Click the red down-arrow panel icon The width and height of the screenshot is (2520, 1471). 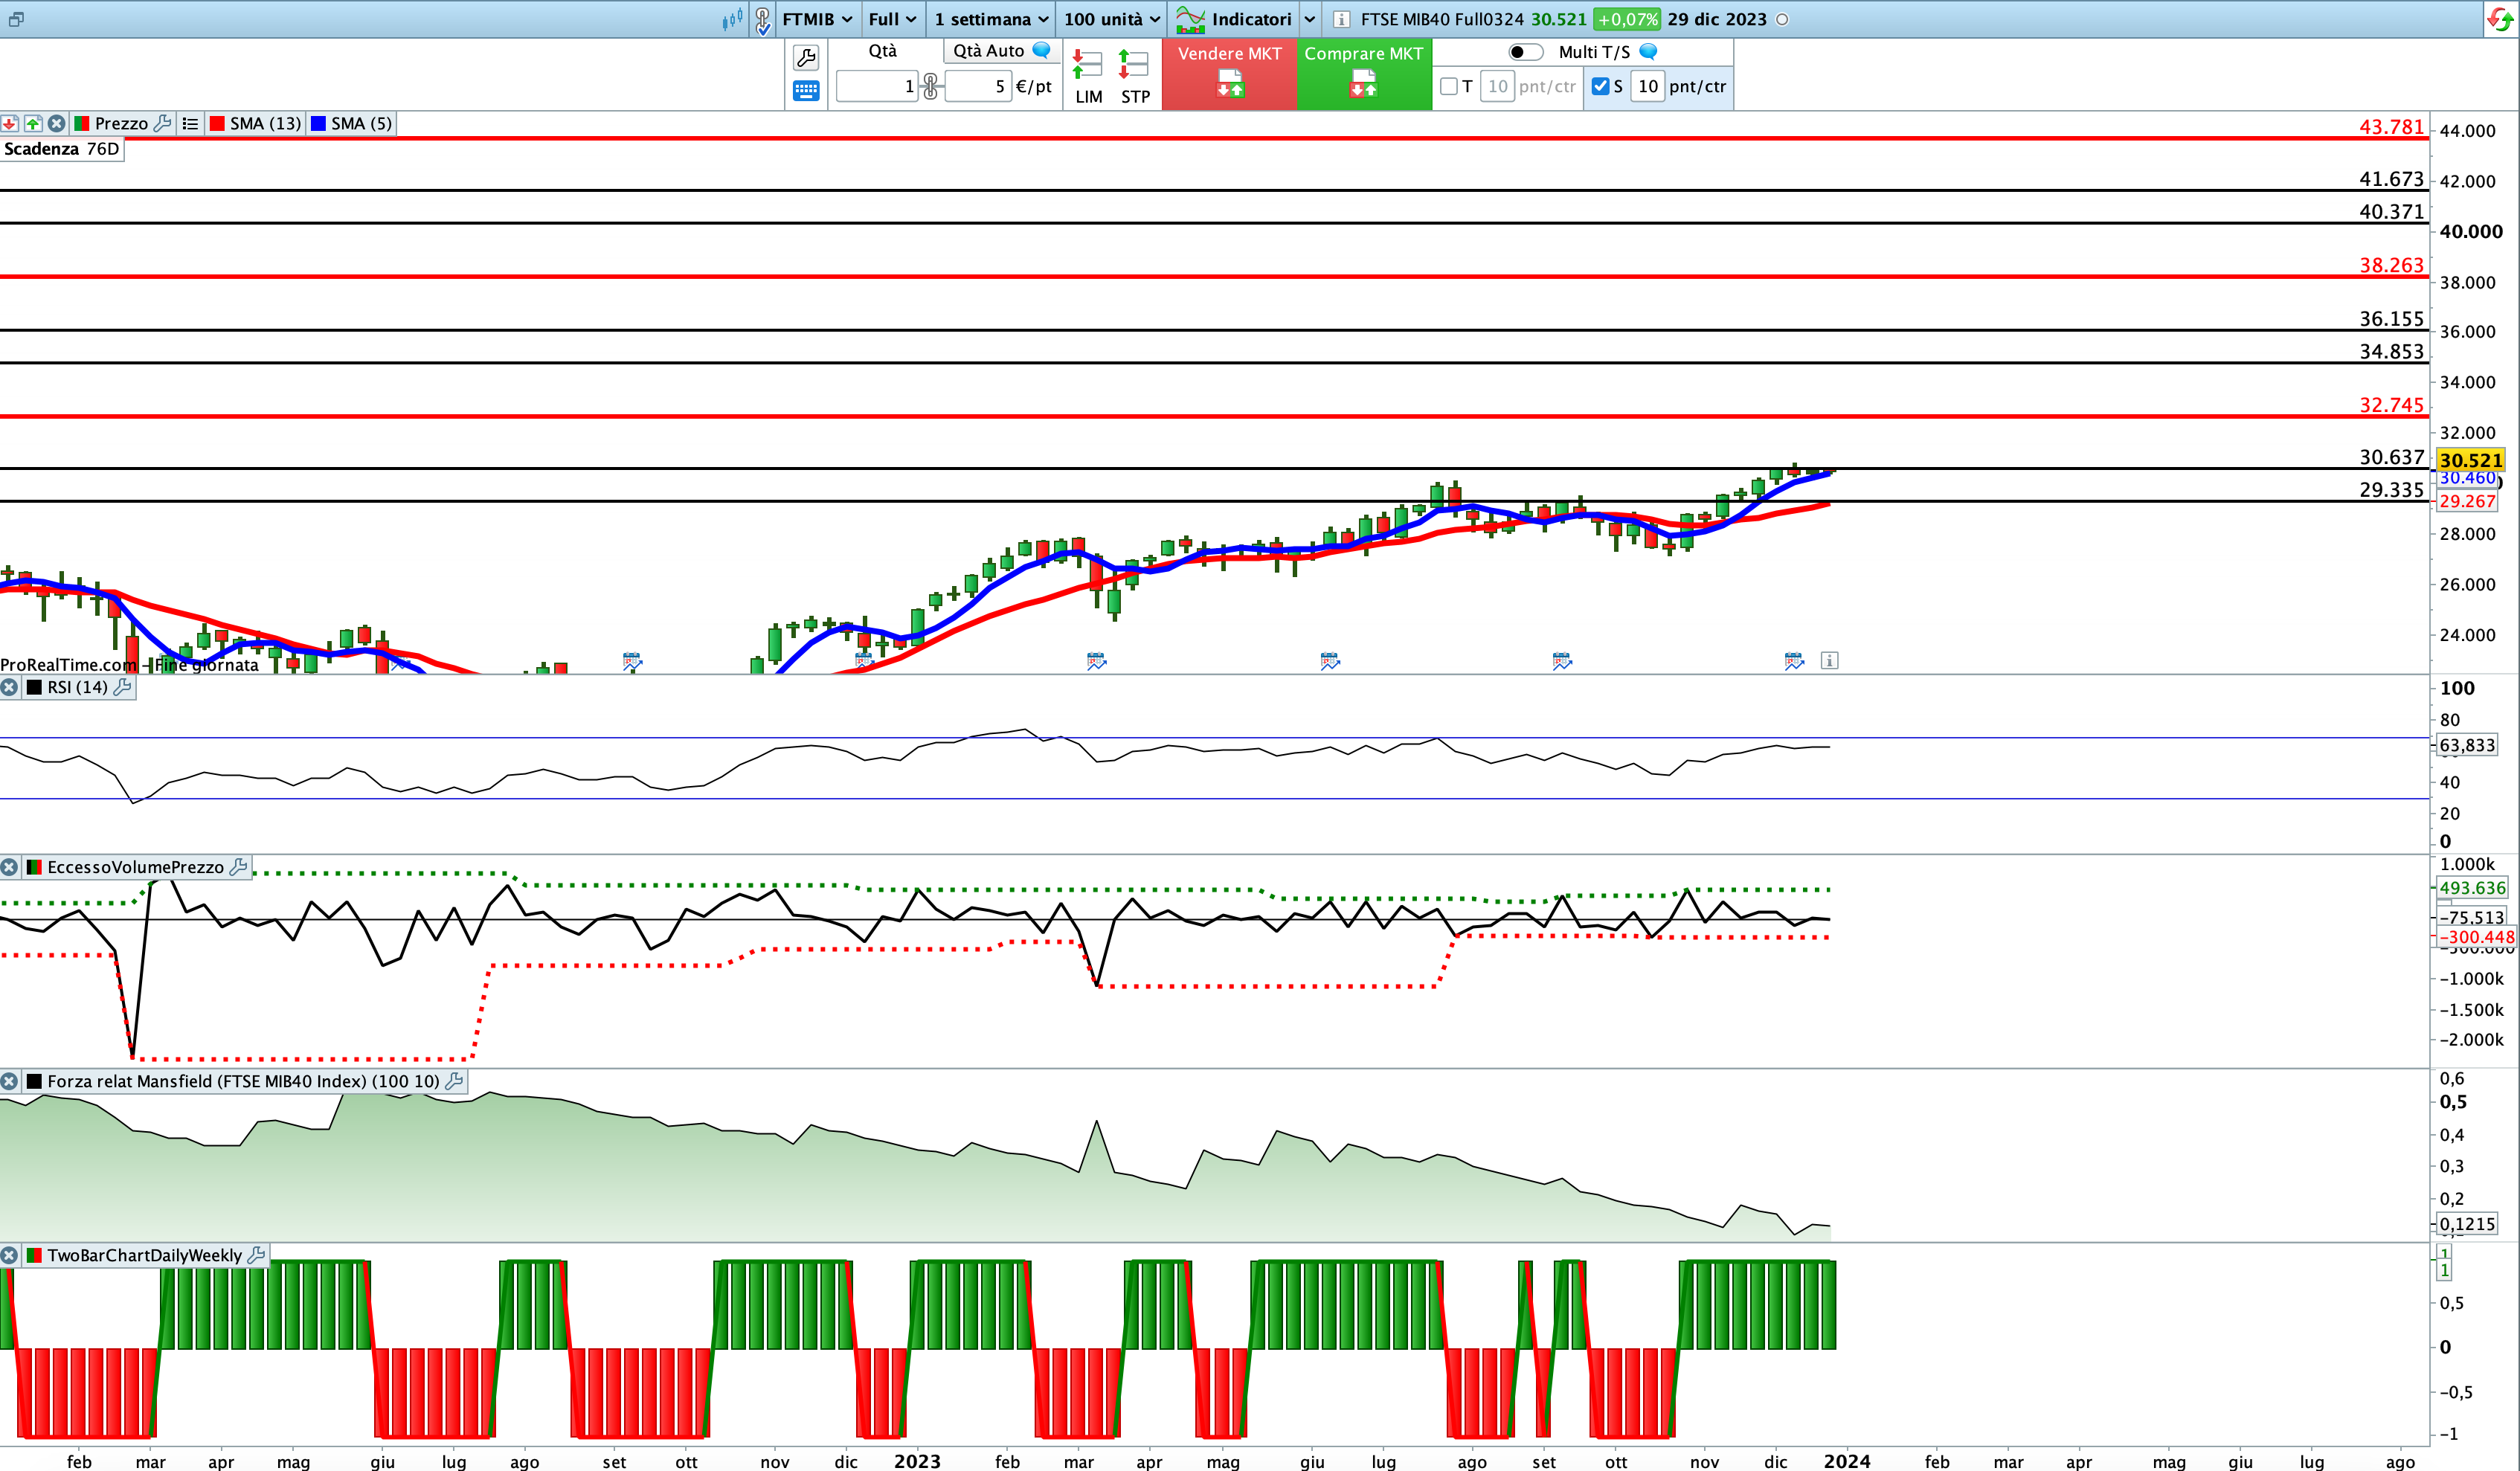(10, 123)
